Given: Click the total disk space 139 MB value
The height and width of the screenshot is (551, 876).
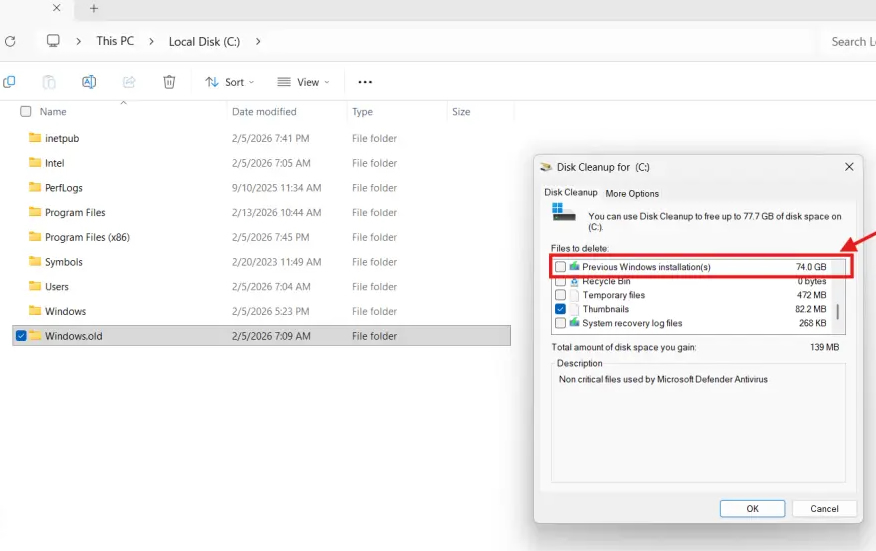Looking at the screenshot, I should click(x=825, y=347).
